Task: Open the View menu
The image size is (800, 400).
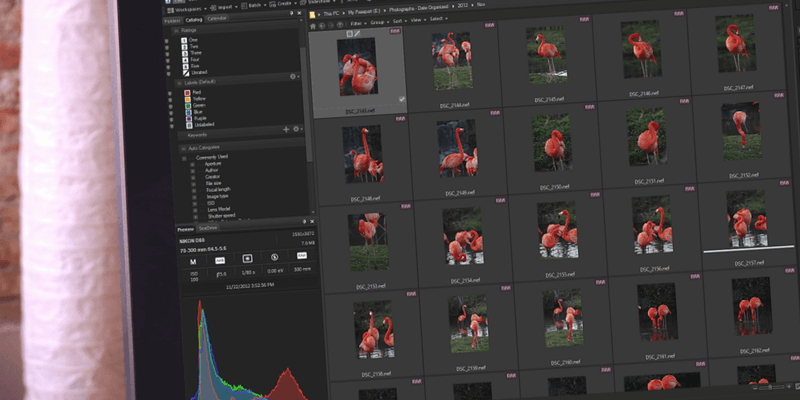Action: click(417, 20)
